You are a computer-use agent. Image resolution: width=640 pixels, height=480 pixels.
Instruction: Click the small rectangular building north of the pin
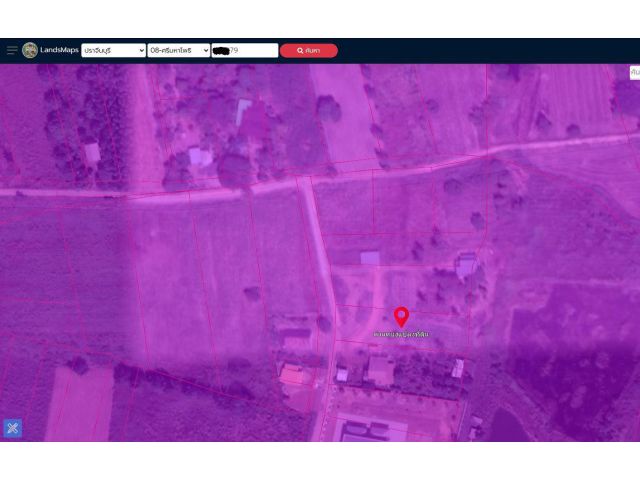pyautogui.click(x=370, y=258)
